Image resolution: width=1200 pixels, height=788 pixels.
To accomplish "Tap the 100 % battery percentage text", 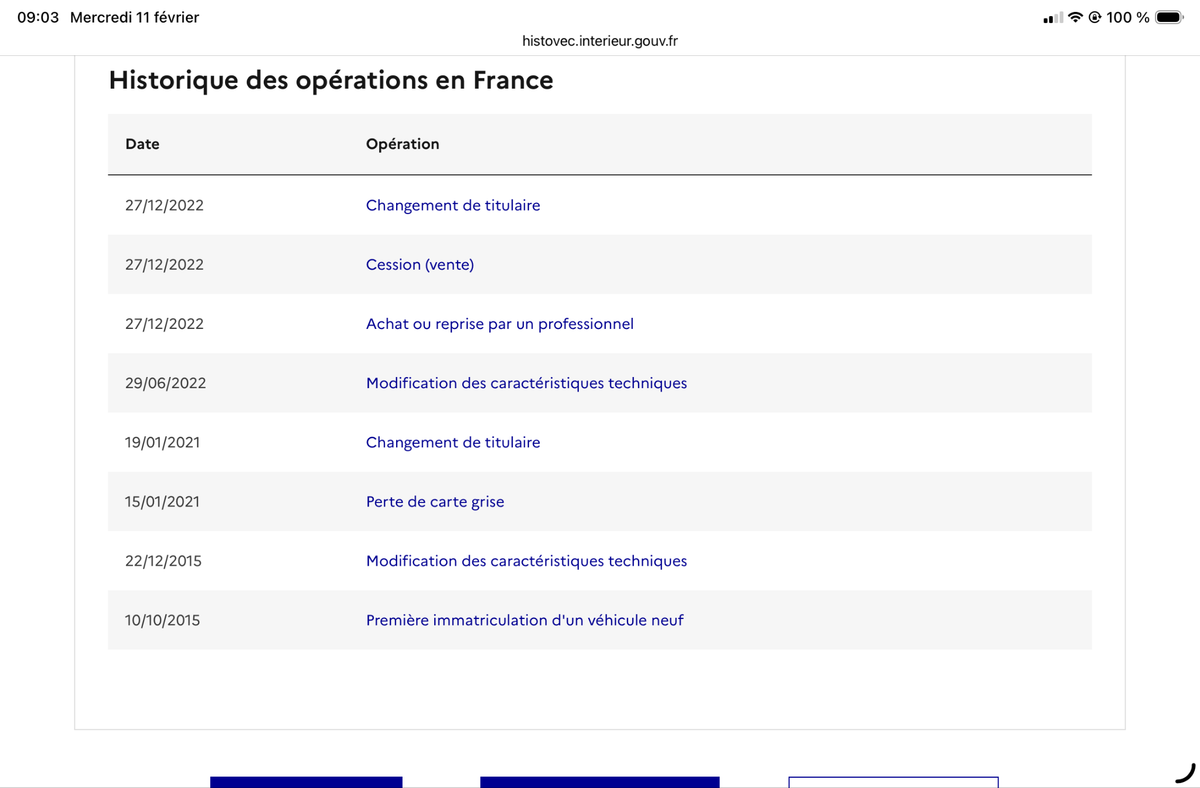I will (x=1128, y=17).
